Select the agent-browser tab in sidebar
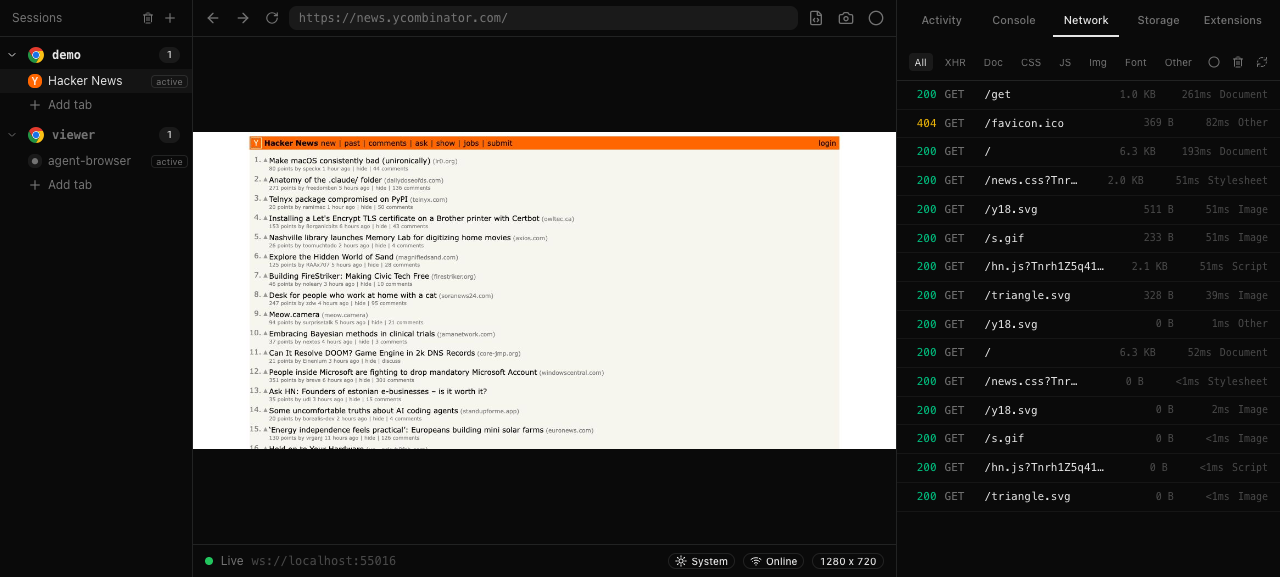The image size is (1280, 577). click(96, 161)
